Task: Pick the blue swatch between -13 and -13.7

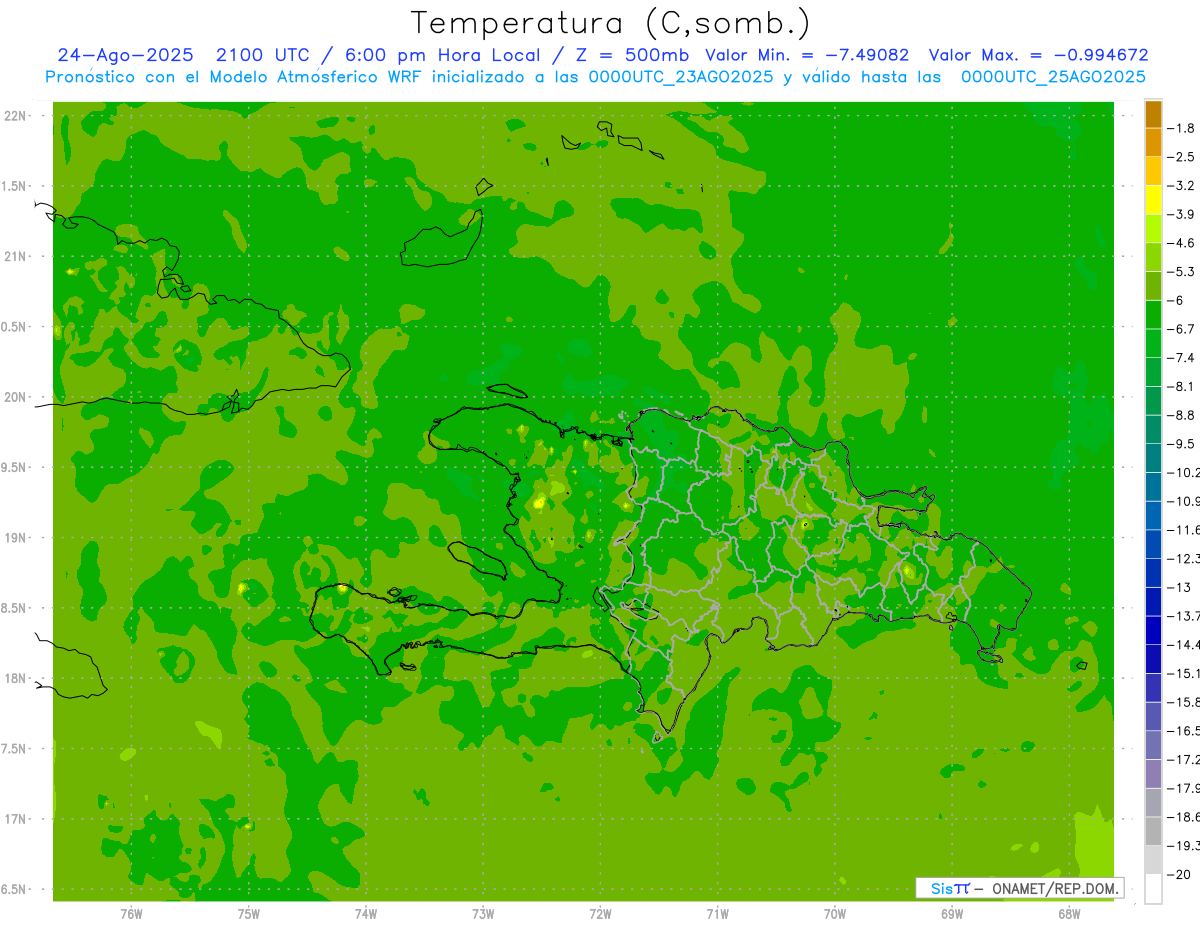Action: [x=1153, y=602]
